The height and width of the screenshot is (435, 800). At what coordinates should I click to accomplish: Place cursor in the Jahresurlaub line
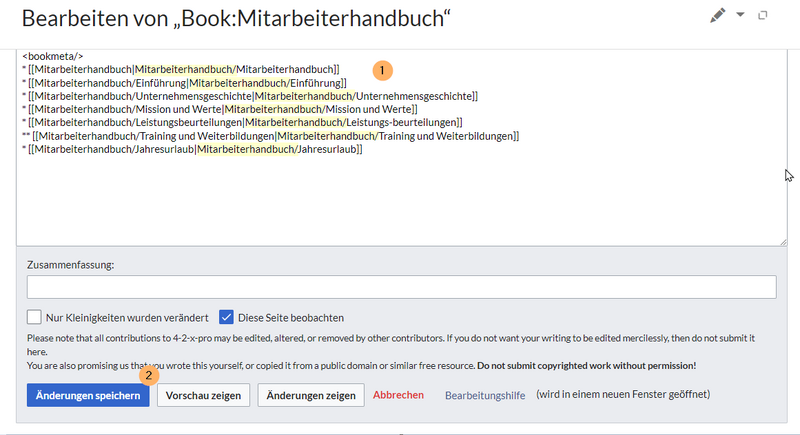[190, 149]
